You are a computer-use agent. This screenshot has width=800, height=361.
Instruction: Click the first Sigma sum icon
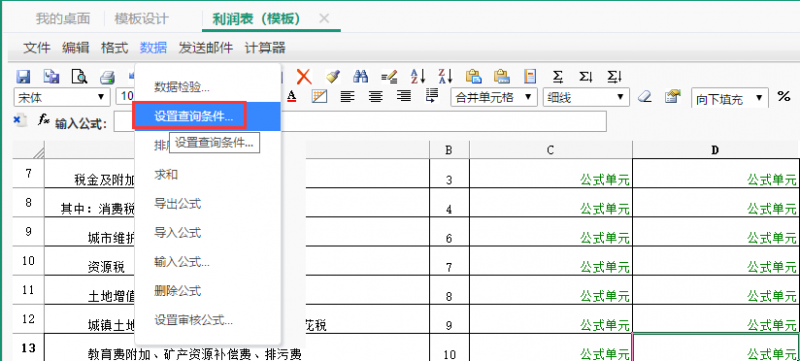point(559,77)
